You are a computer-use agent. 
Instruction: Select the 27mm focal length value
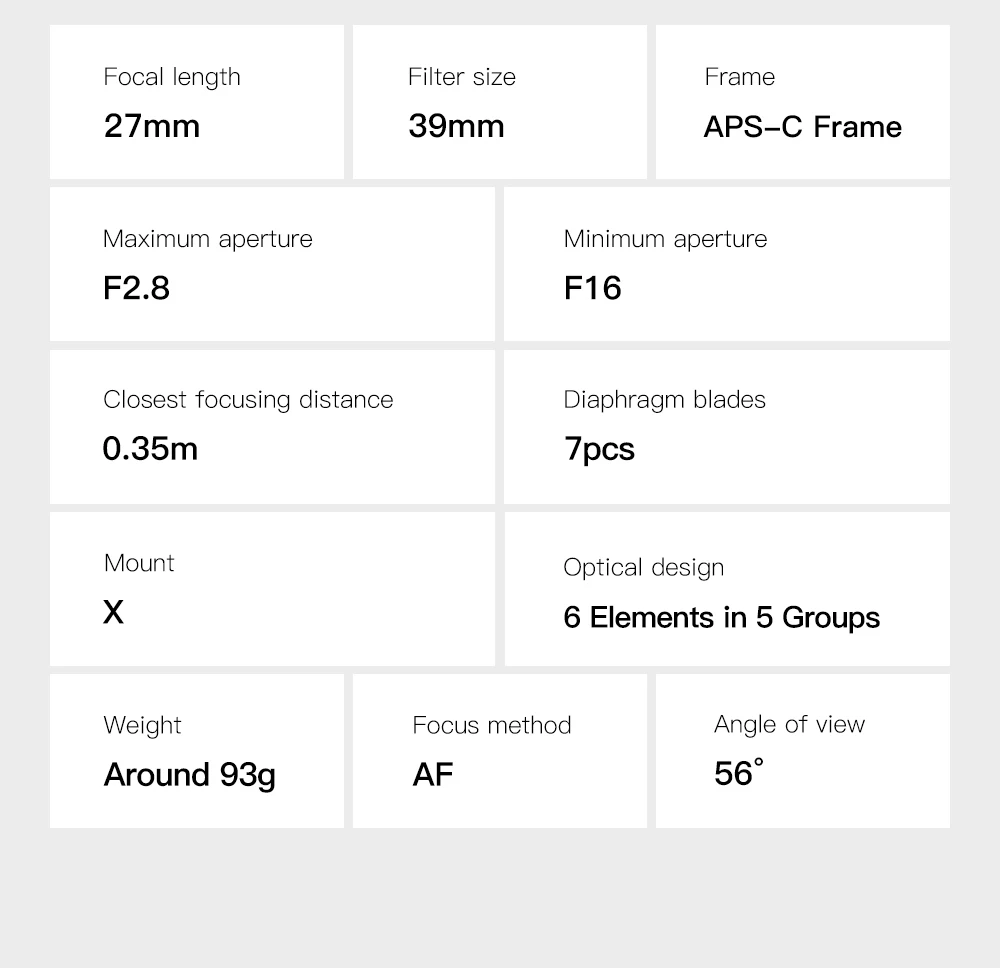click(152, 126)
